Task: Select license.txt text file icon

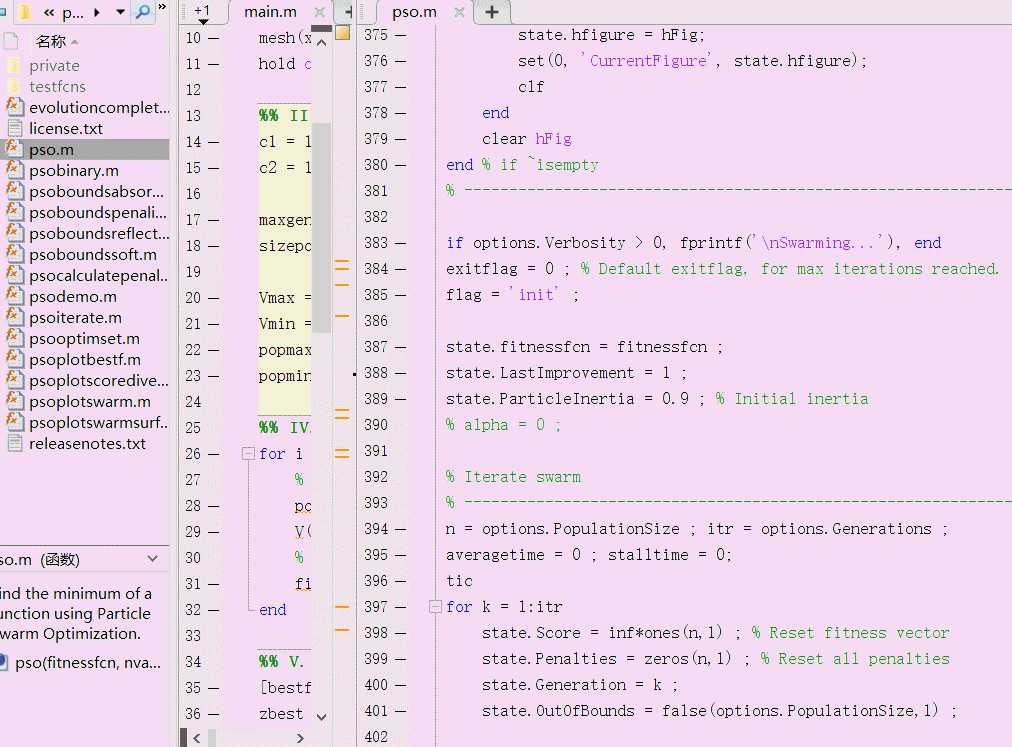Action: point(14,128)
